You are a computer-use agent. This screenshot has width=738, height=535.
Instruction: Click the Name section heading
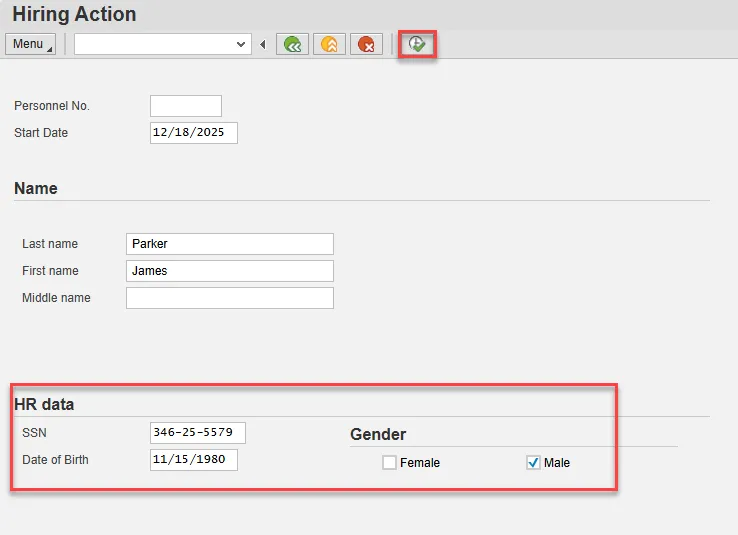[36, 188]
